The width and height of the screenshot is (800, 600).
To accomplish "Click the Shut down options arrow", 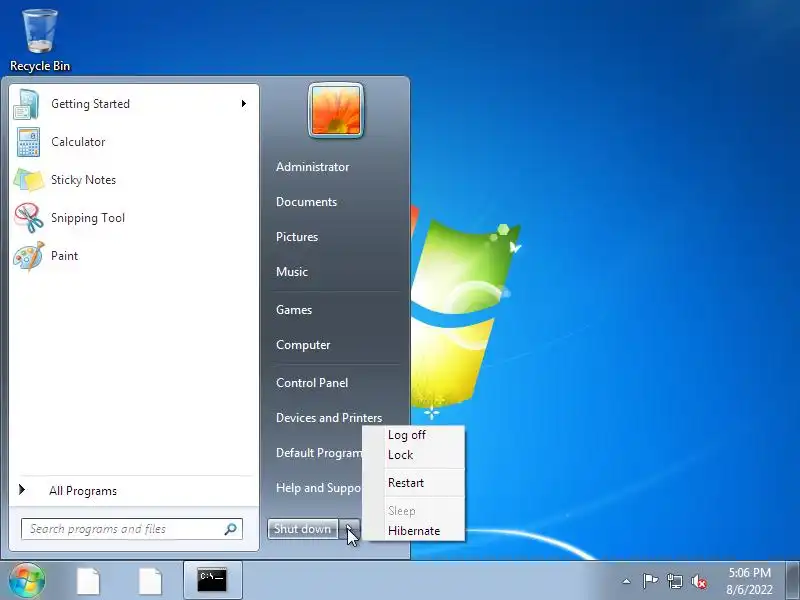I will 350,529.
